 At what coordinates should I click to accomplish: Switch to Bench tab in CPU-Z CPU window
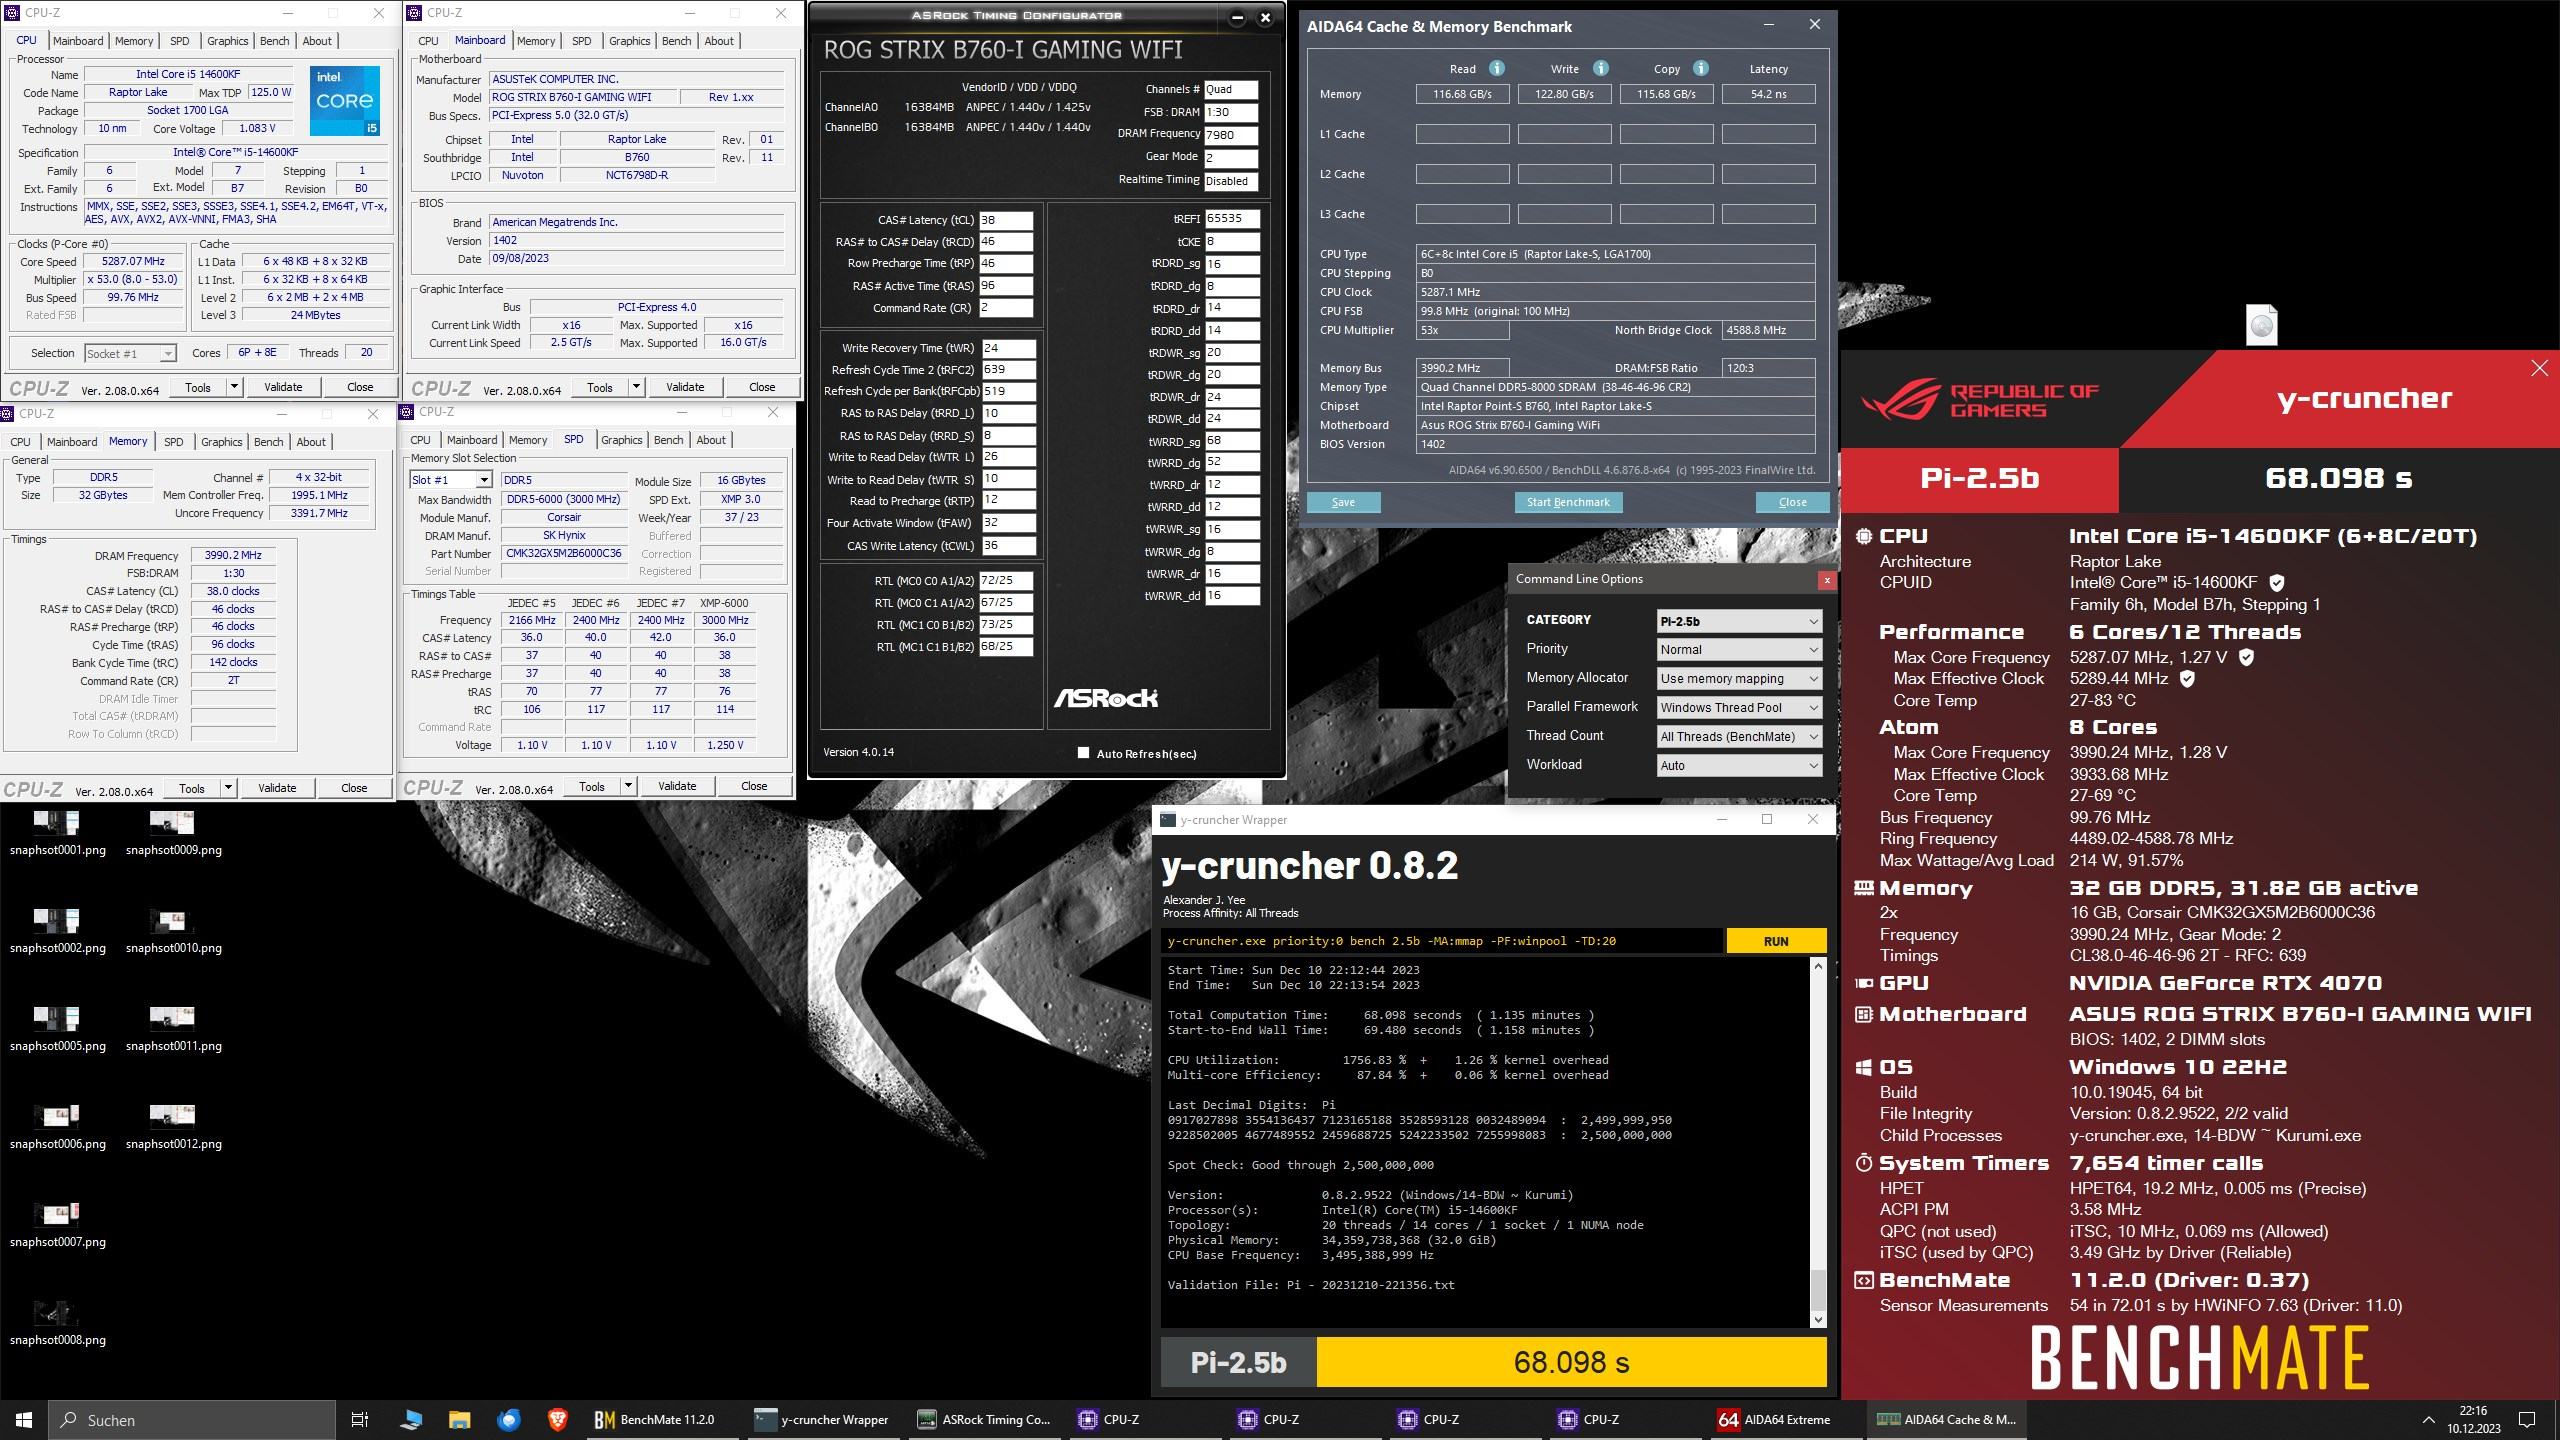pyautogui.click(x=274, y=41)
